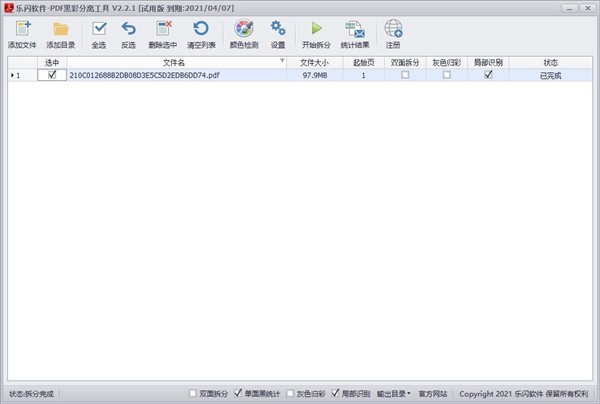Click the 选中 column header

(x=52, y=62)
